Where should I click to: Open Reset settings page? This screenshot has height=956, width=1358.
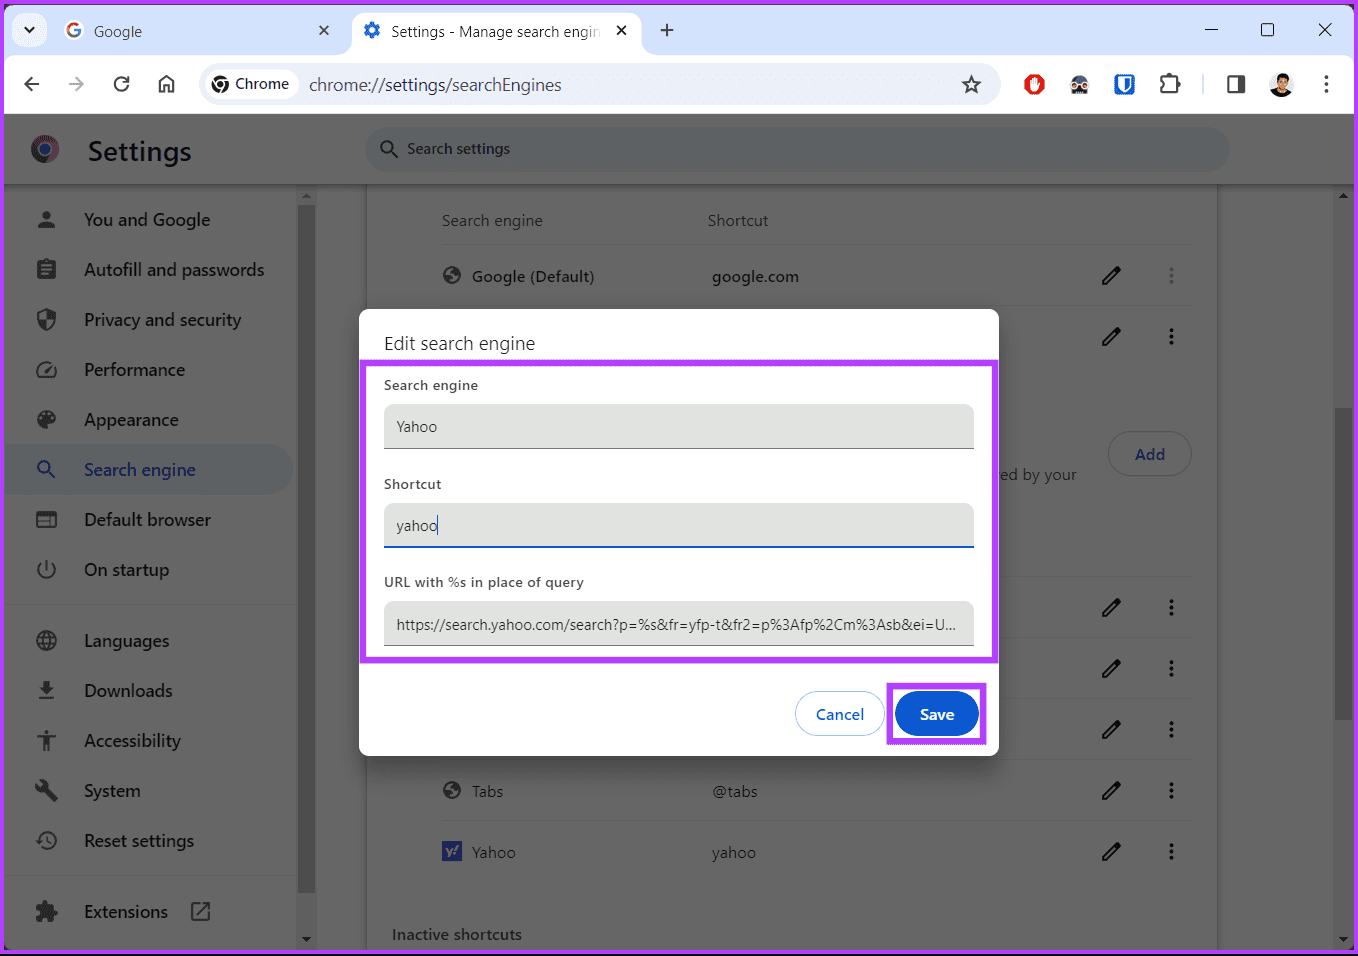139,841
